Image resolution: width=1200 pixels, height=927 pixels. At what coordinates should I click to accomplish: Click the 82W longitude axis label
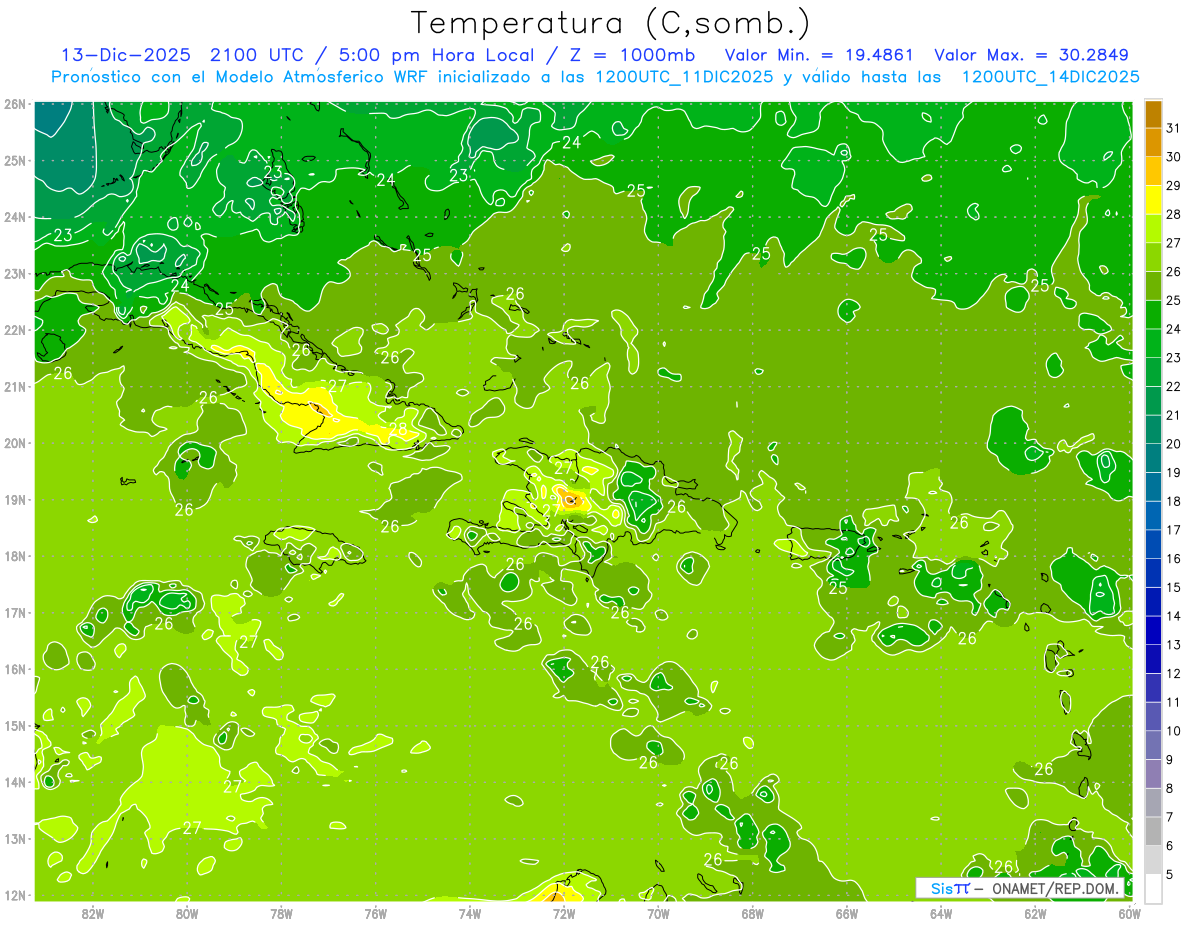(93, 913)
